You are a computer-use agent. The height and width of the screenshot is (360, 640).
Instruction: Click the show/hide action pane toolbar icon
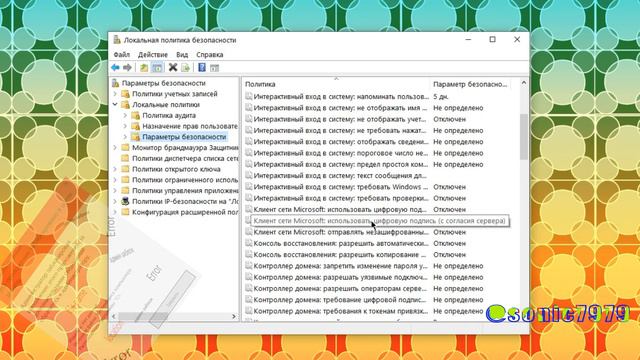coord(214,68)
